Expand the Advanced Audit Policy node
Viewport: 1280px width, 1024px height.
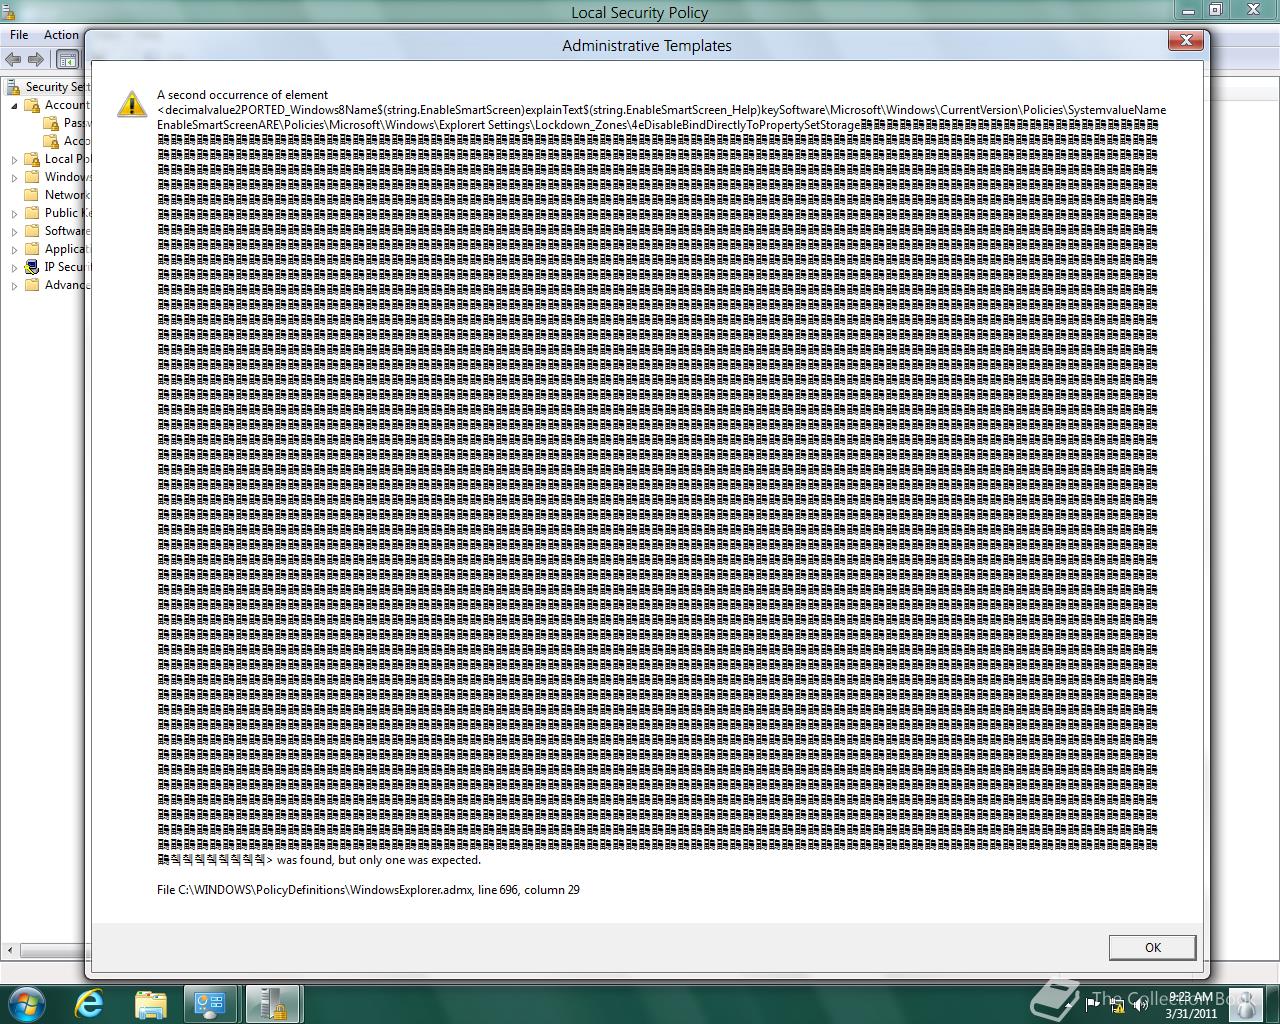(14, 285)
